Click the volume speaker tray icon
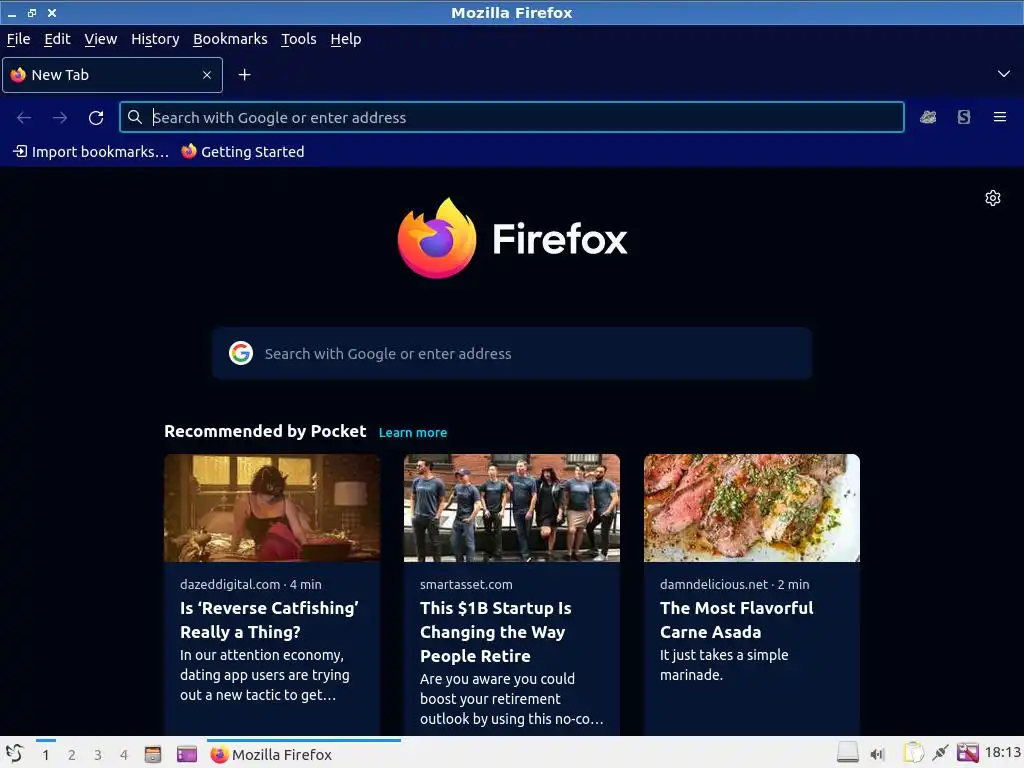Viewport: 1024px width, 768px height. (877, 754)
